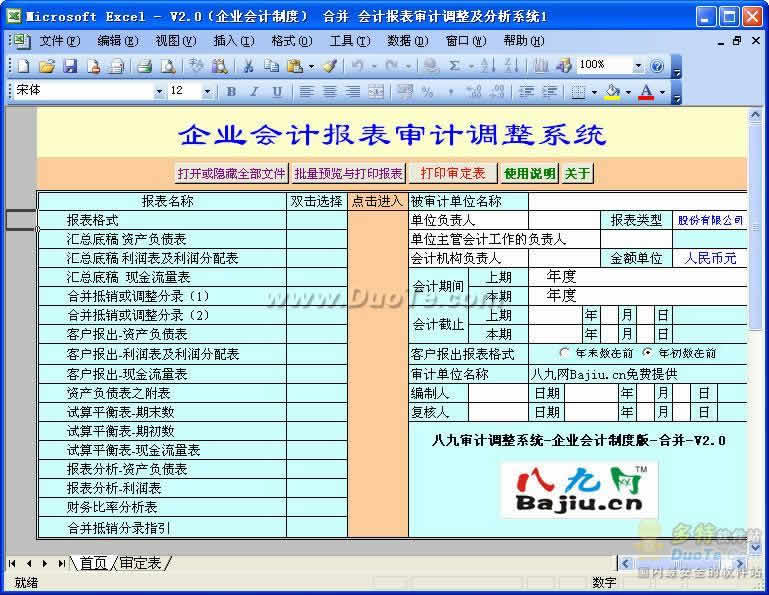
Task: Open the font name dropdown next to 宋体
Action: (x=158, y=91)
